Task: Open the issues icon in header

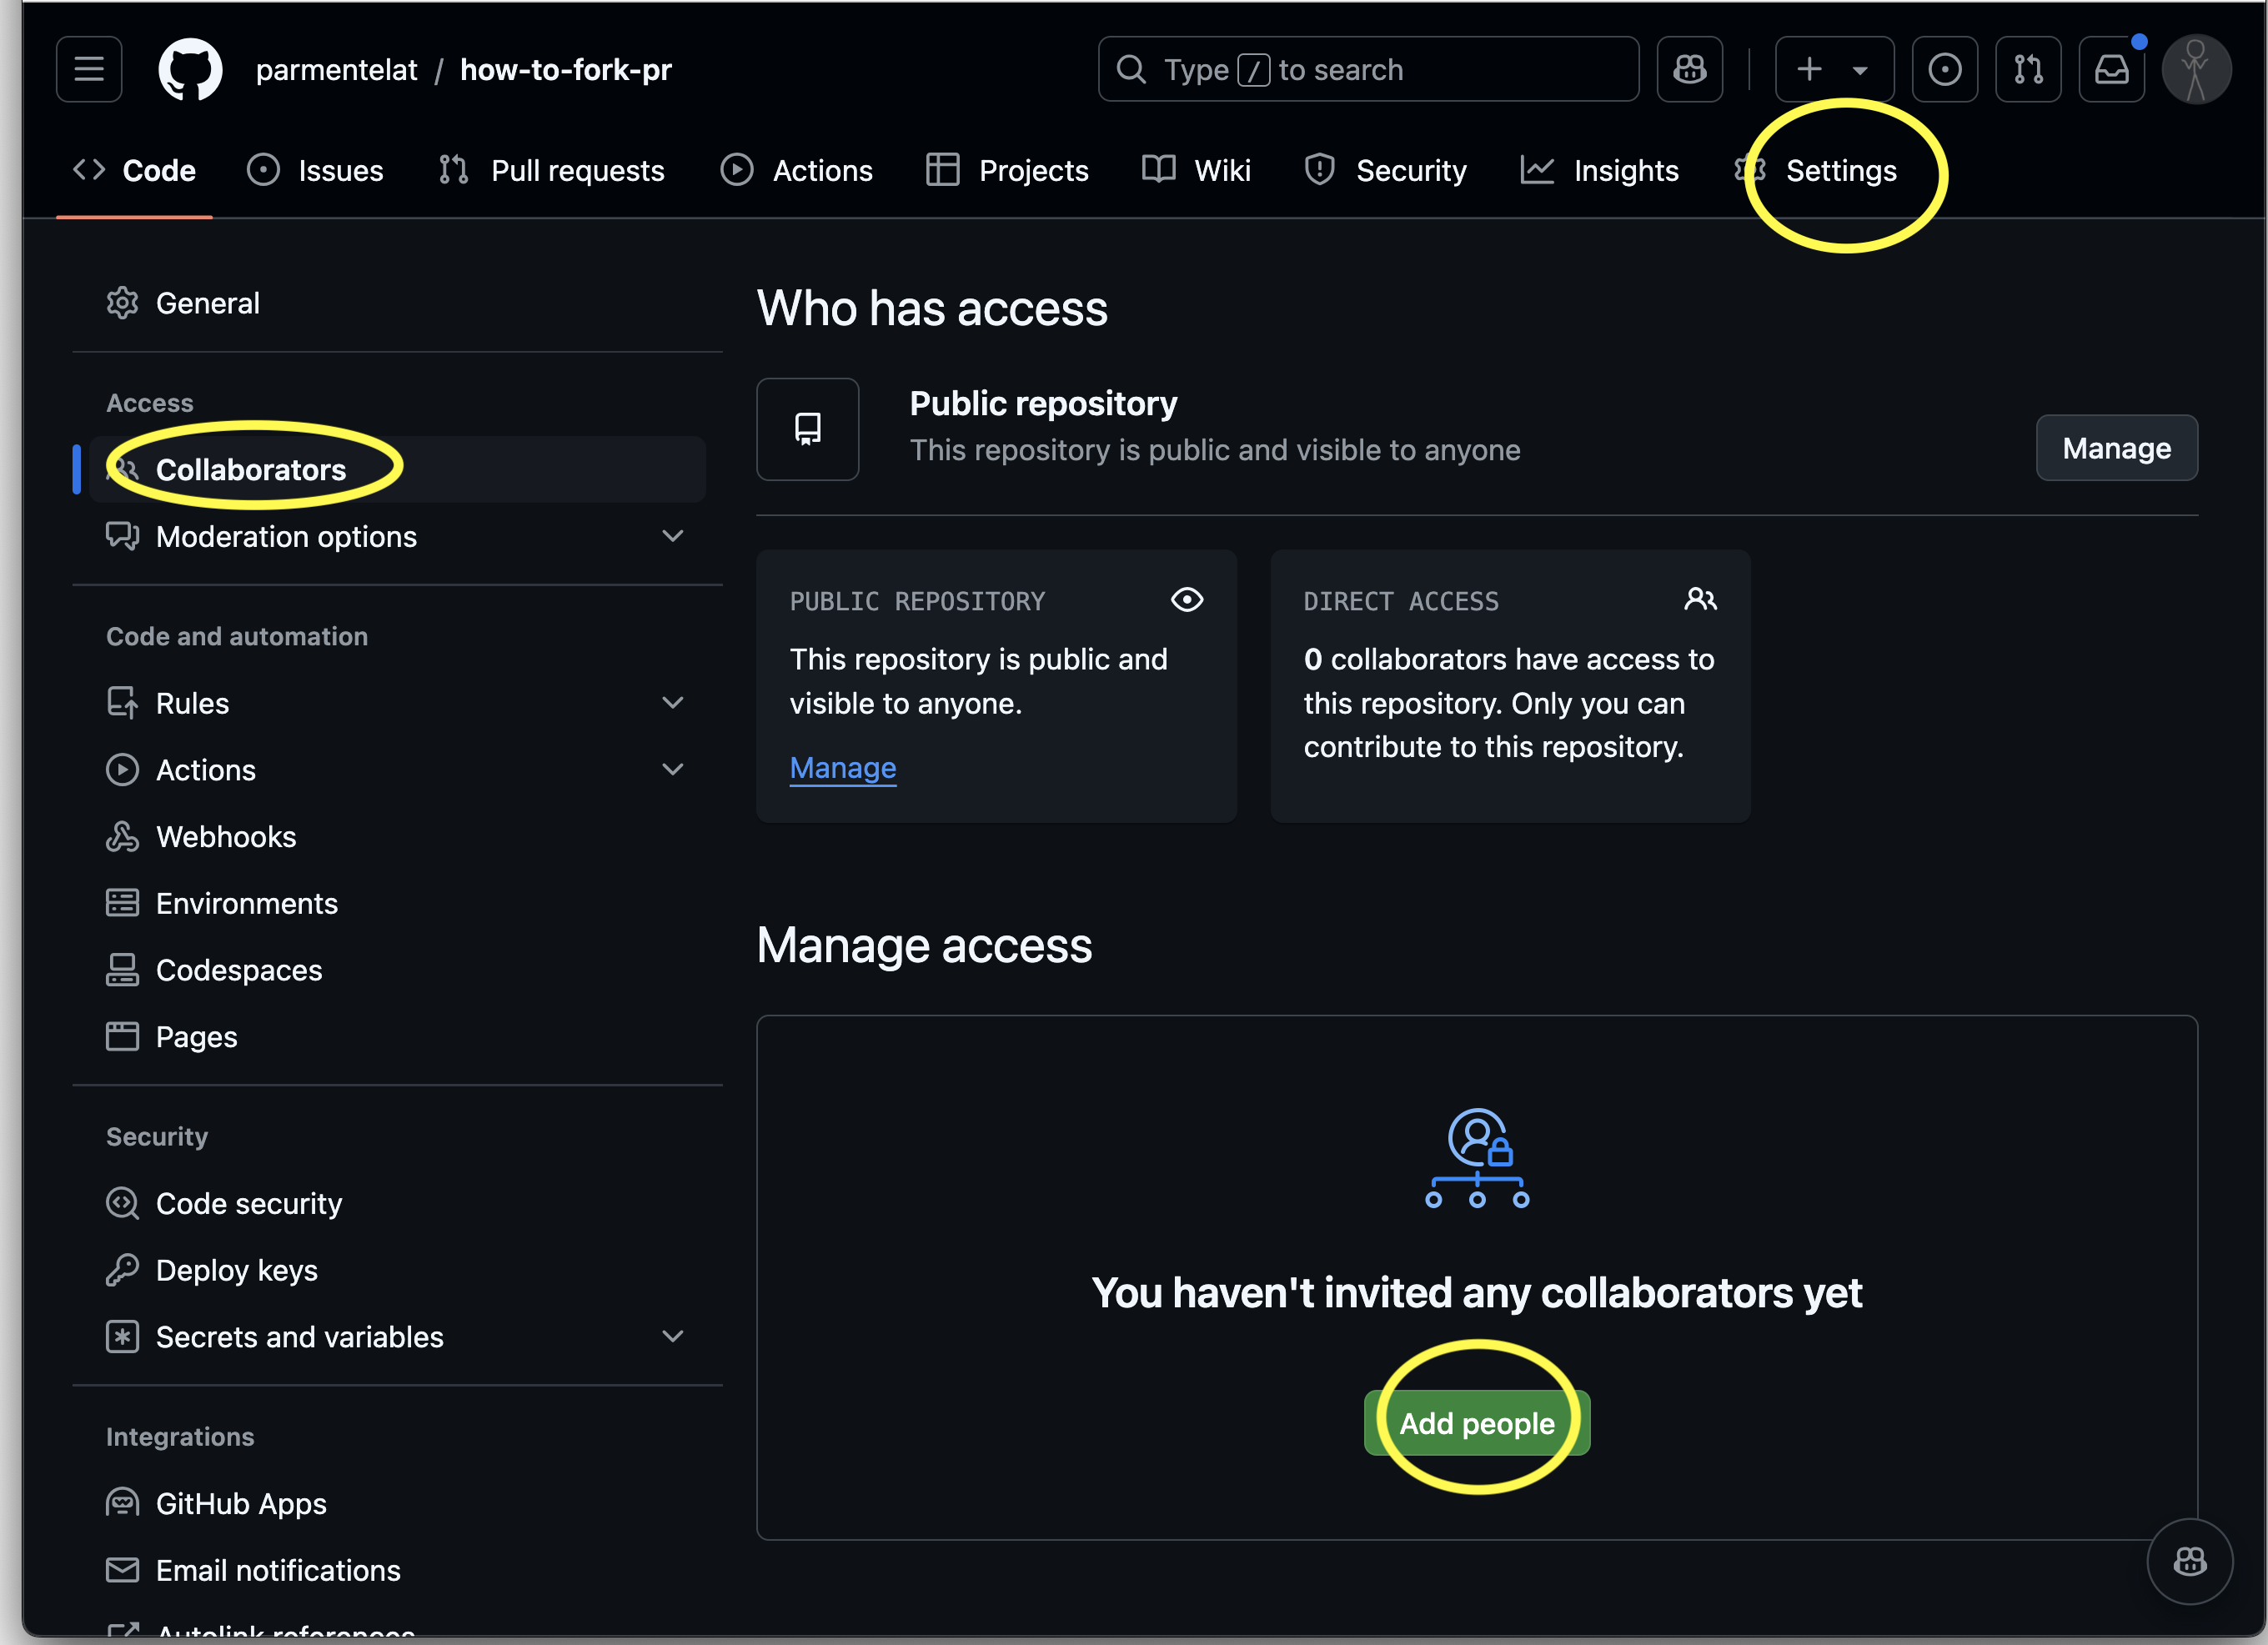Action: coord(1944,69)
